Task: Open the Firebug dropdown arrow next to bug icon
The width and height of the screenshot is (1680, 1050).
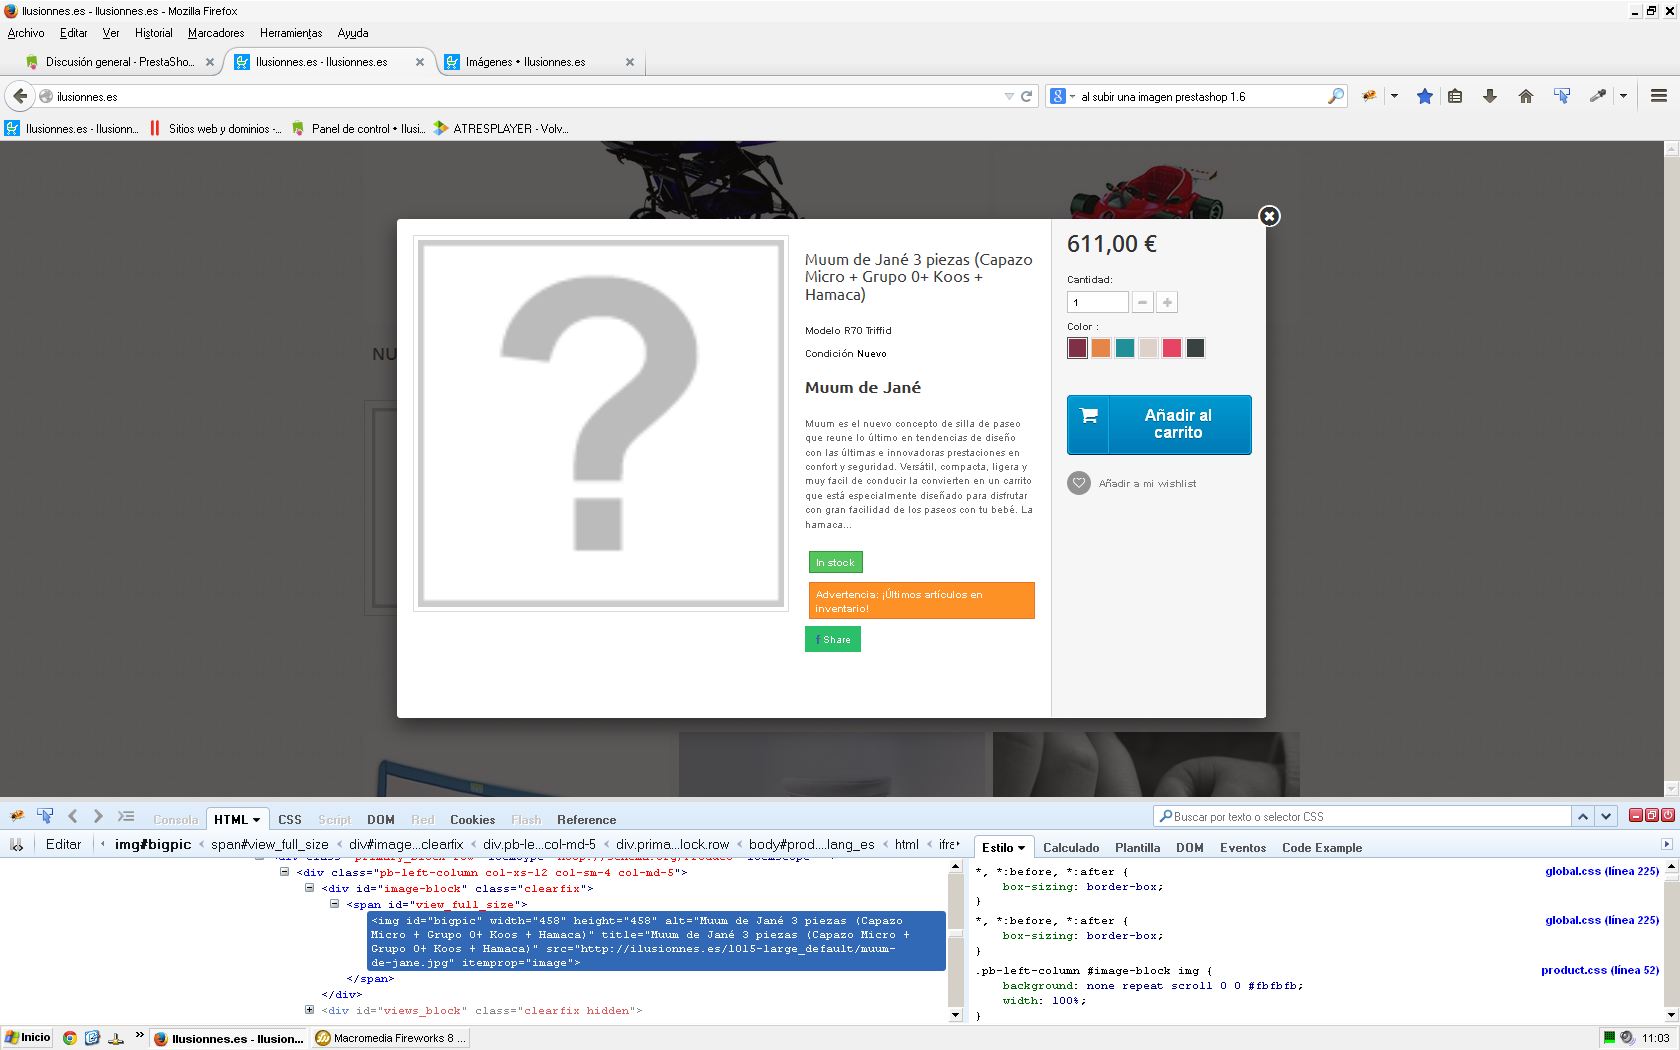Action: 1394,96
